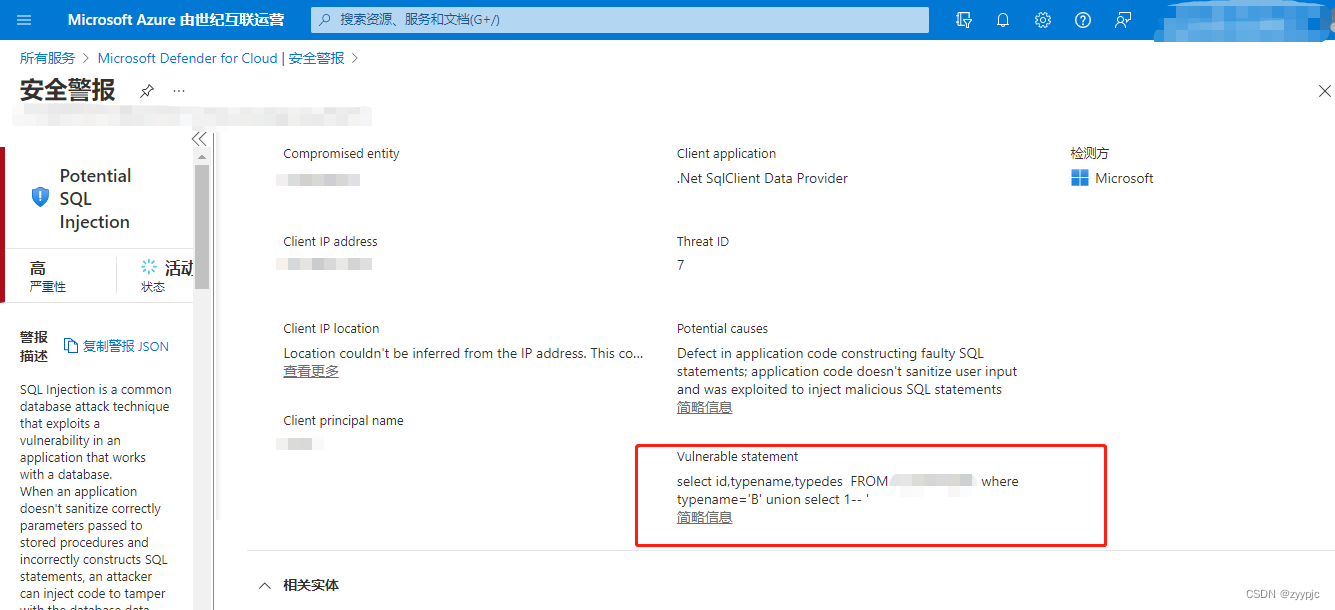Click the Microsoft Azure 由世纪互联运营 header title
Viewport: 1335px width, 610px height.
click(175, 20)
